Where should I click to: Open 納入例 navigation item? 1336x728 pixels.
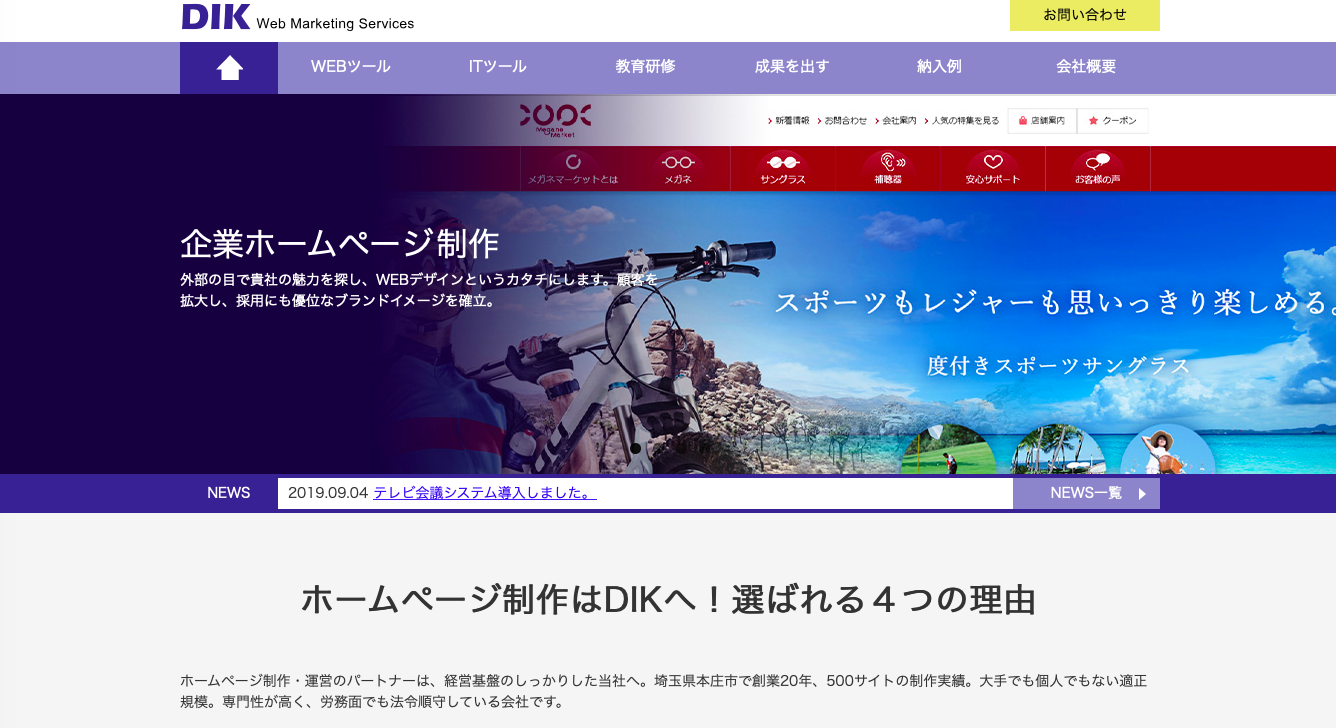pos(939,67)
